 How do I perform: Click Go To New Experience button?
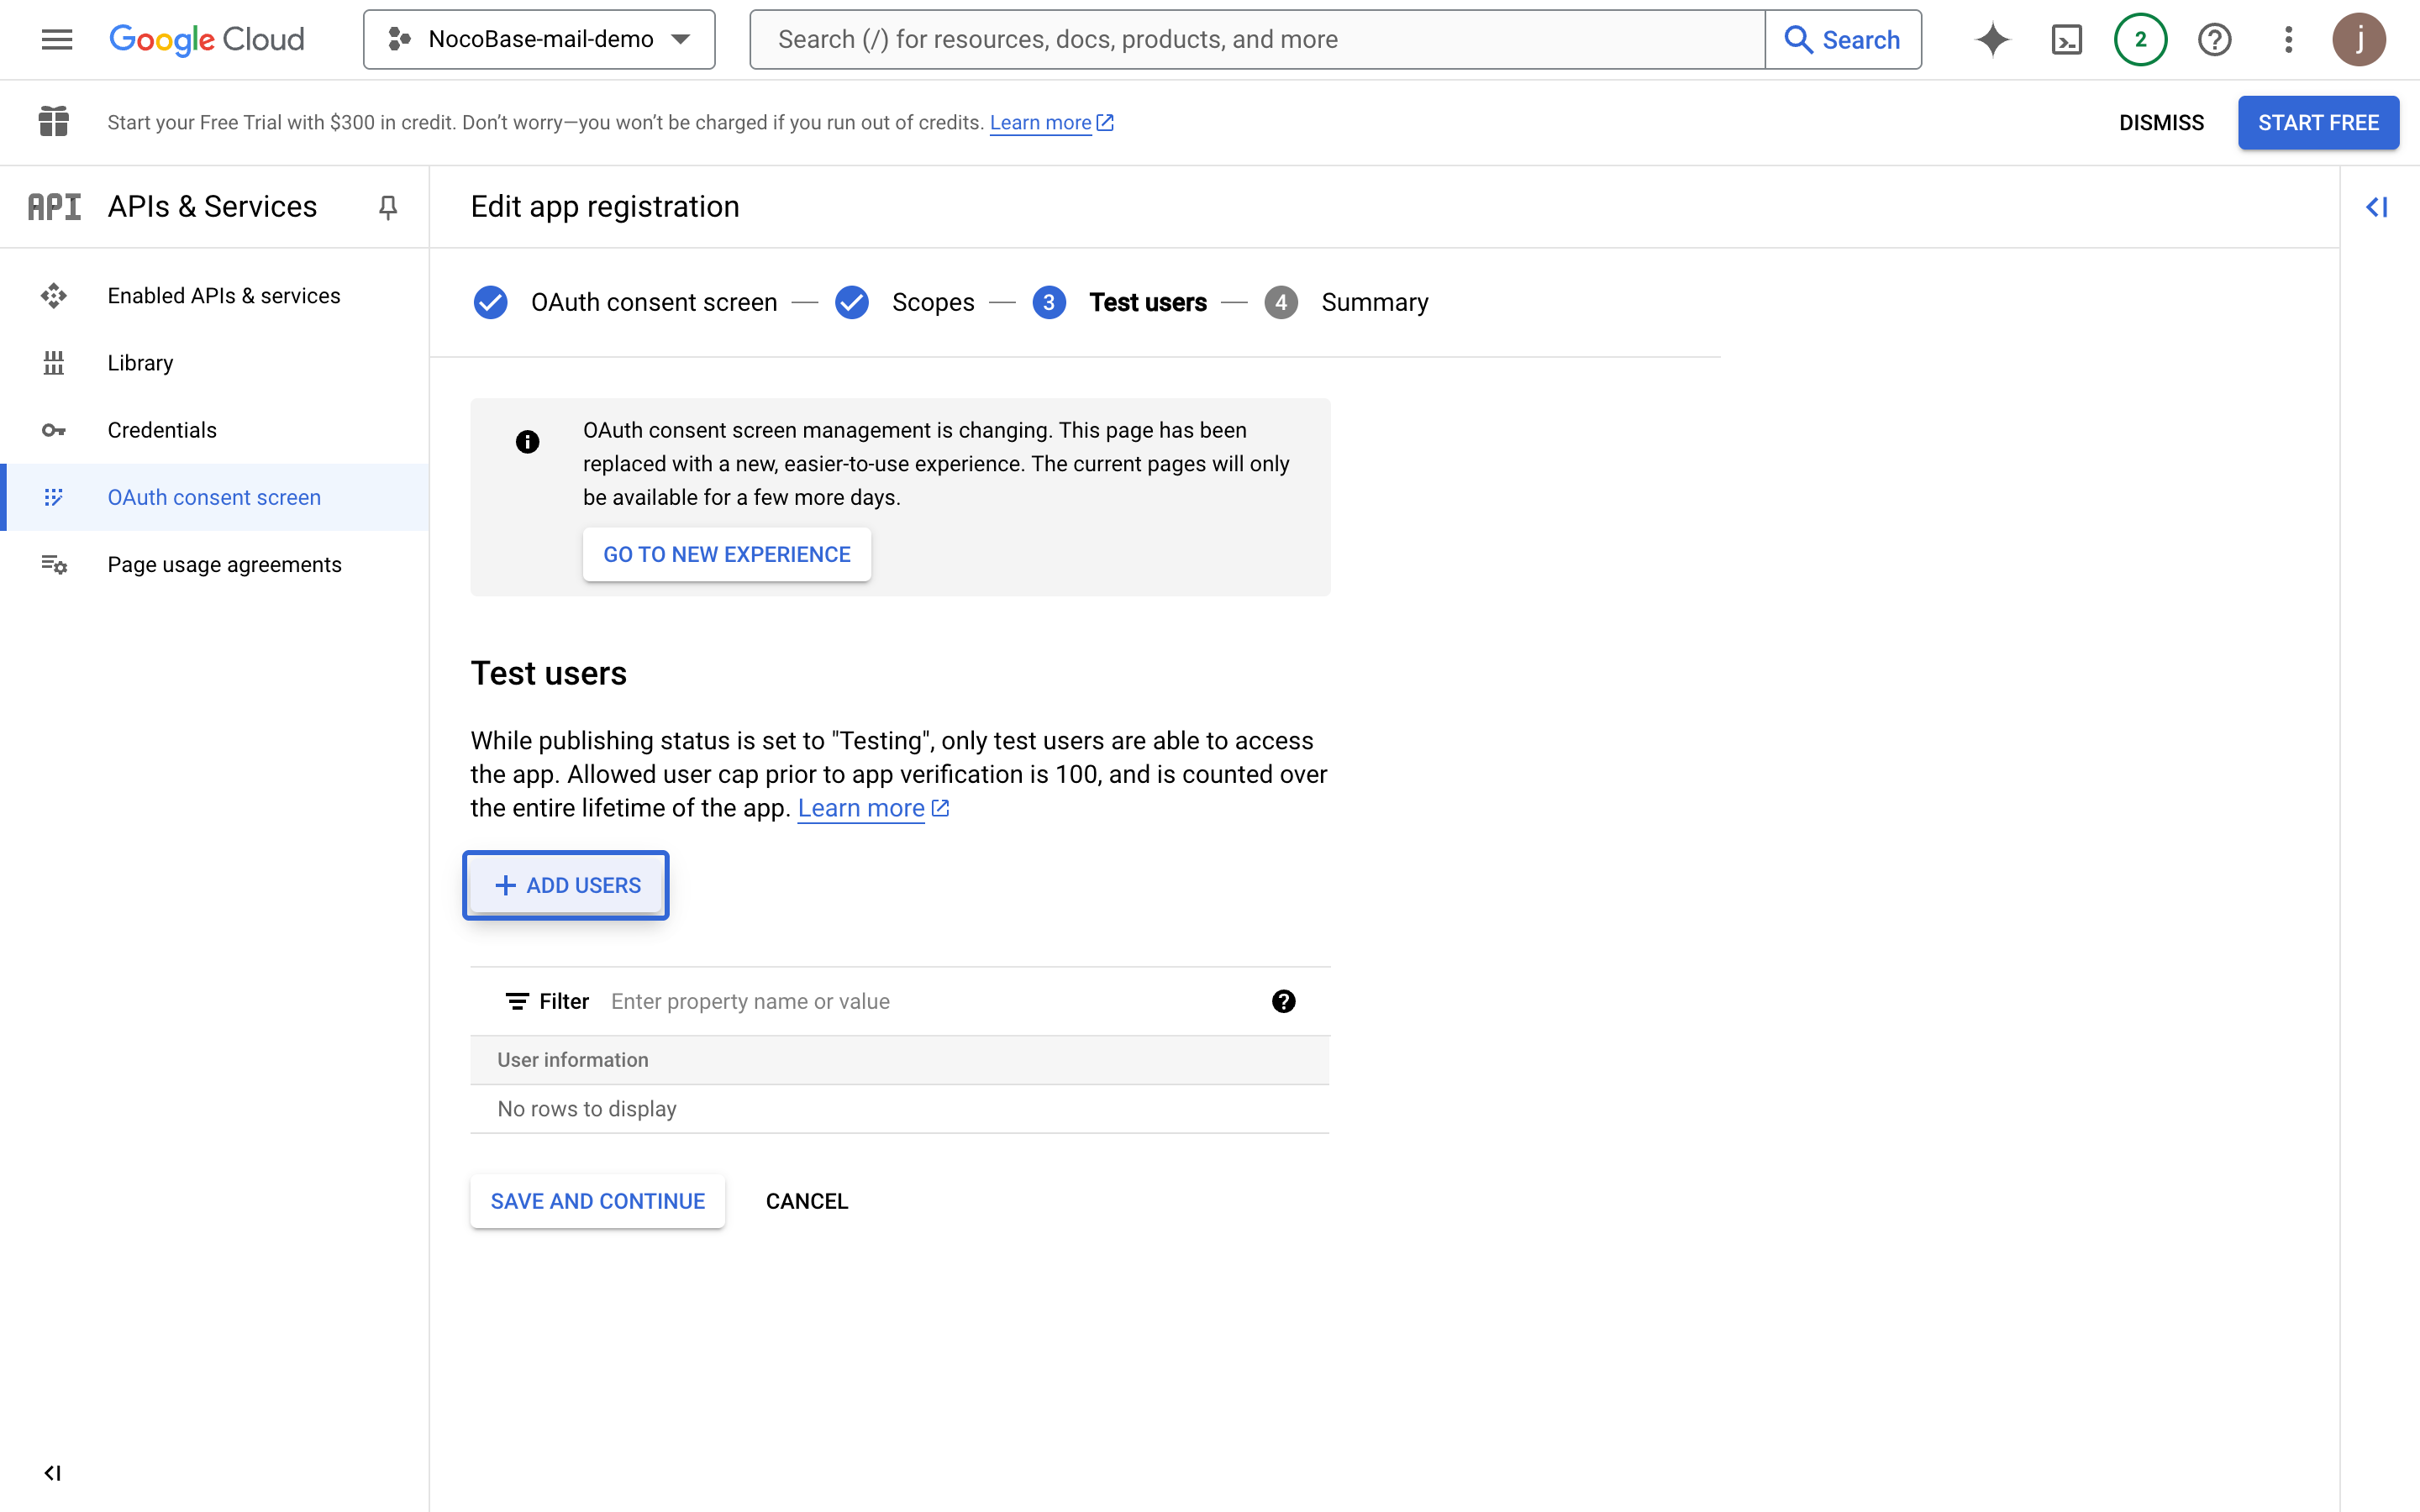point(726,554)
